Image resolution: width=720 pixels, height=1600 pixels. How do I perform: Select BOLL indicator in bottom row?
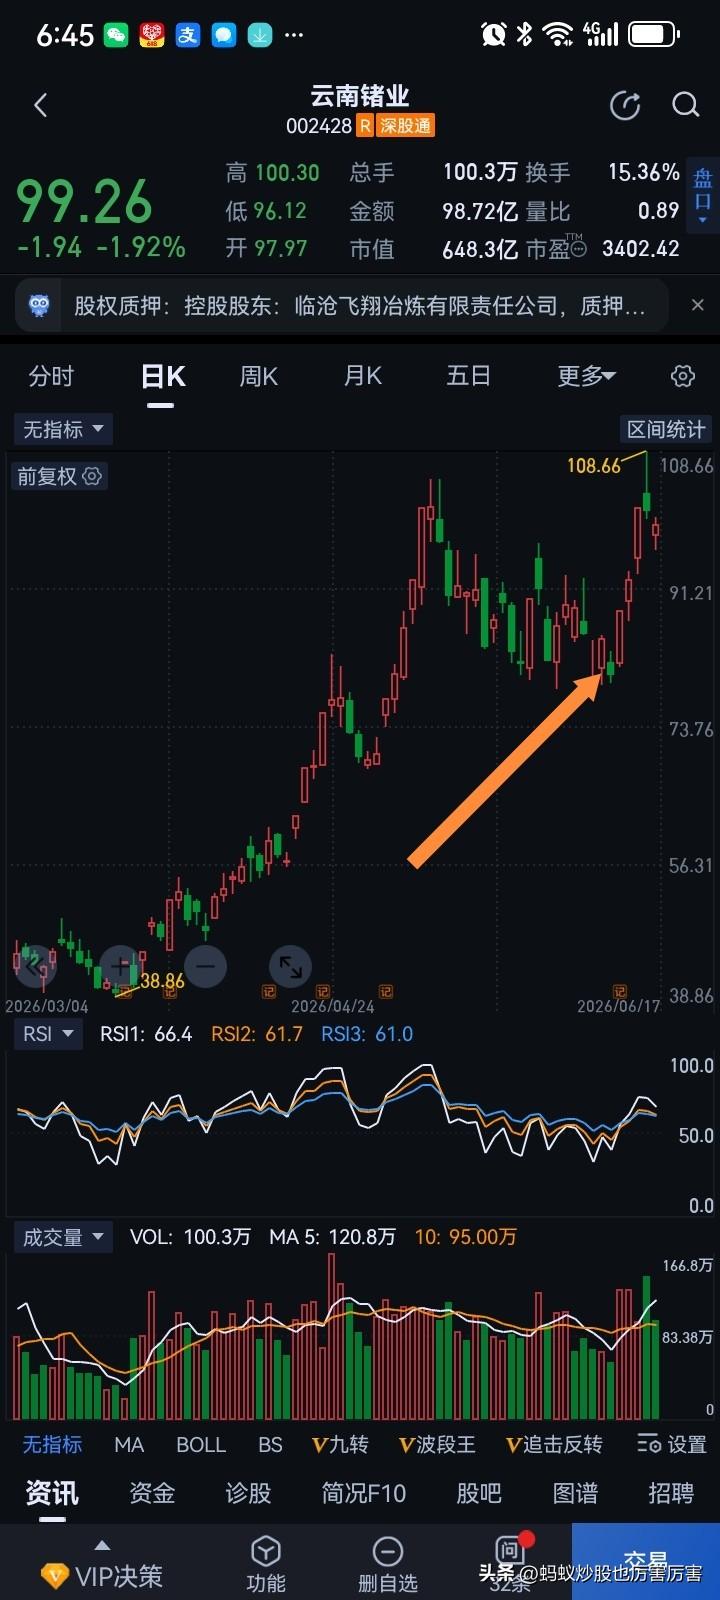(x=201, y=1444)
